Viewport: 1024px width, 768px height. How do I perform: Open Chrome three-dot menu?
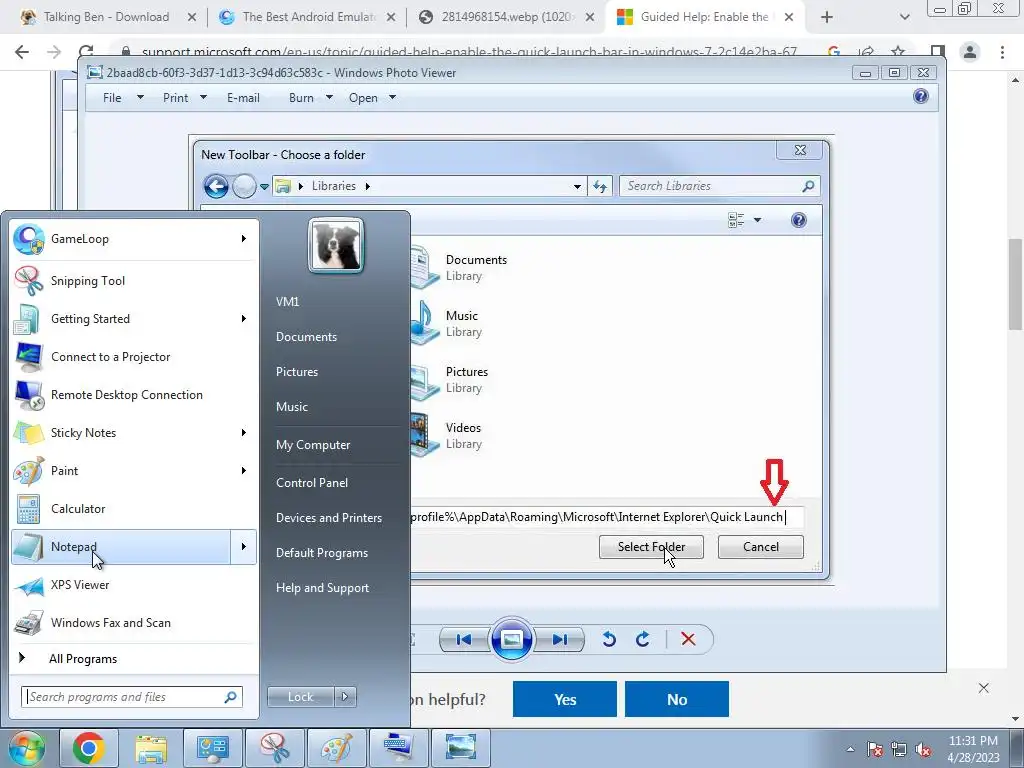(1002, 52)
